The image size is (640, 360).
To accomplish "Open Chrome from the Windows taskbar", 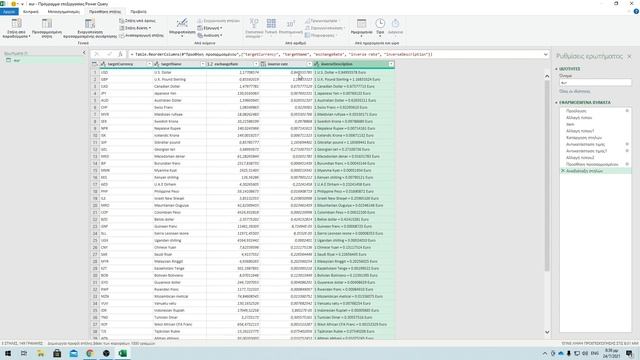I will (90, 353).
